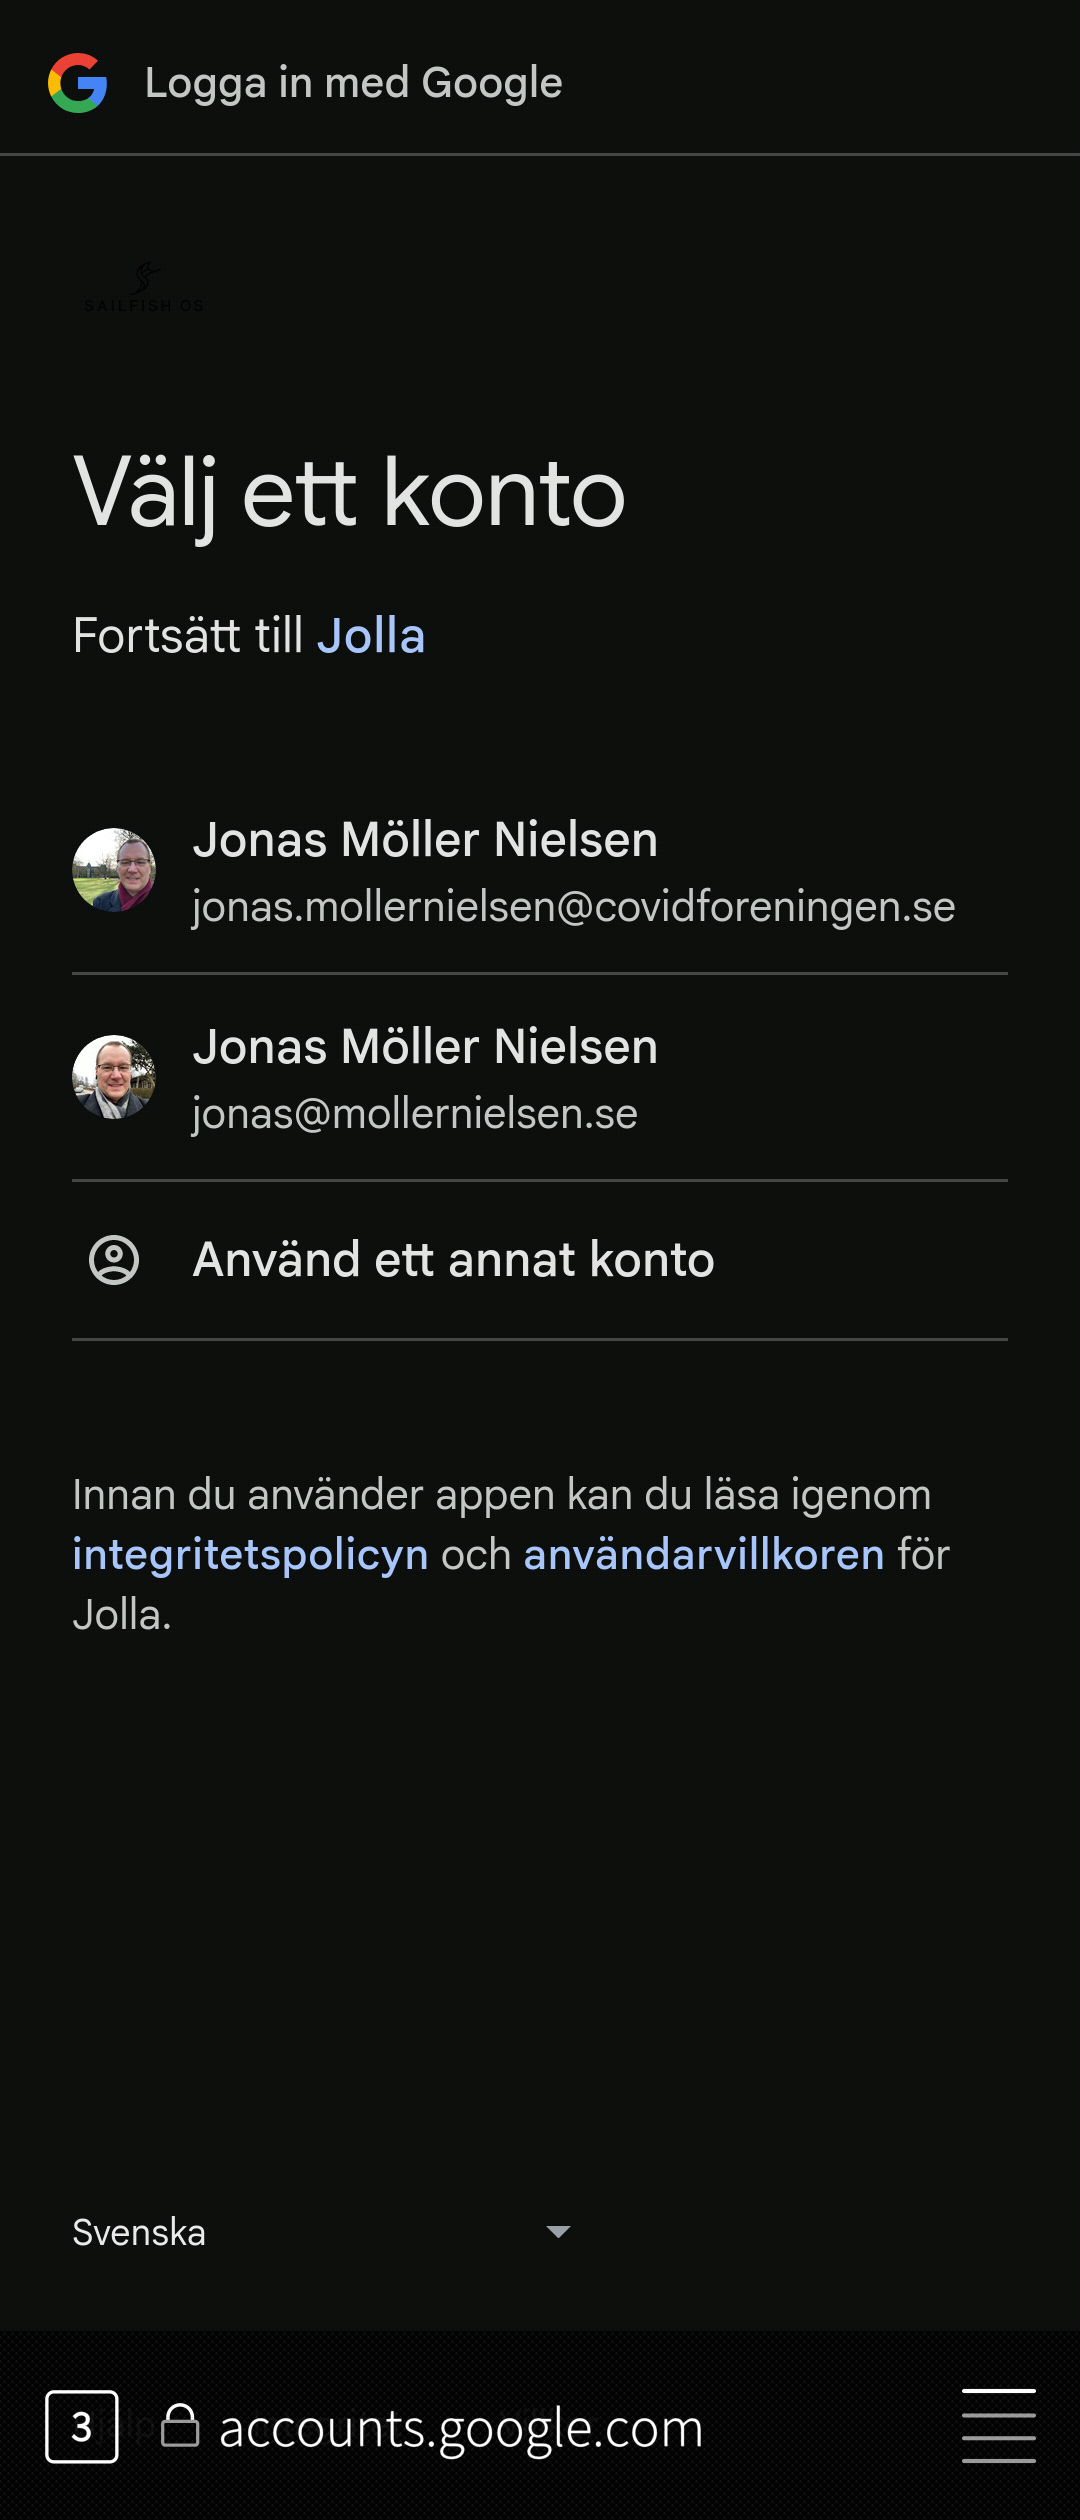The image size is (1080, 2520).
Task: Select "Använd ett annat konto" option
Action: (453, 1260)
